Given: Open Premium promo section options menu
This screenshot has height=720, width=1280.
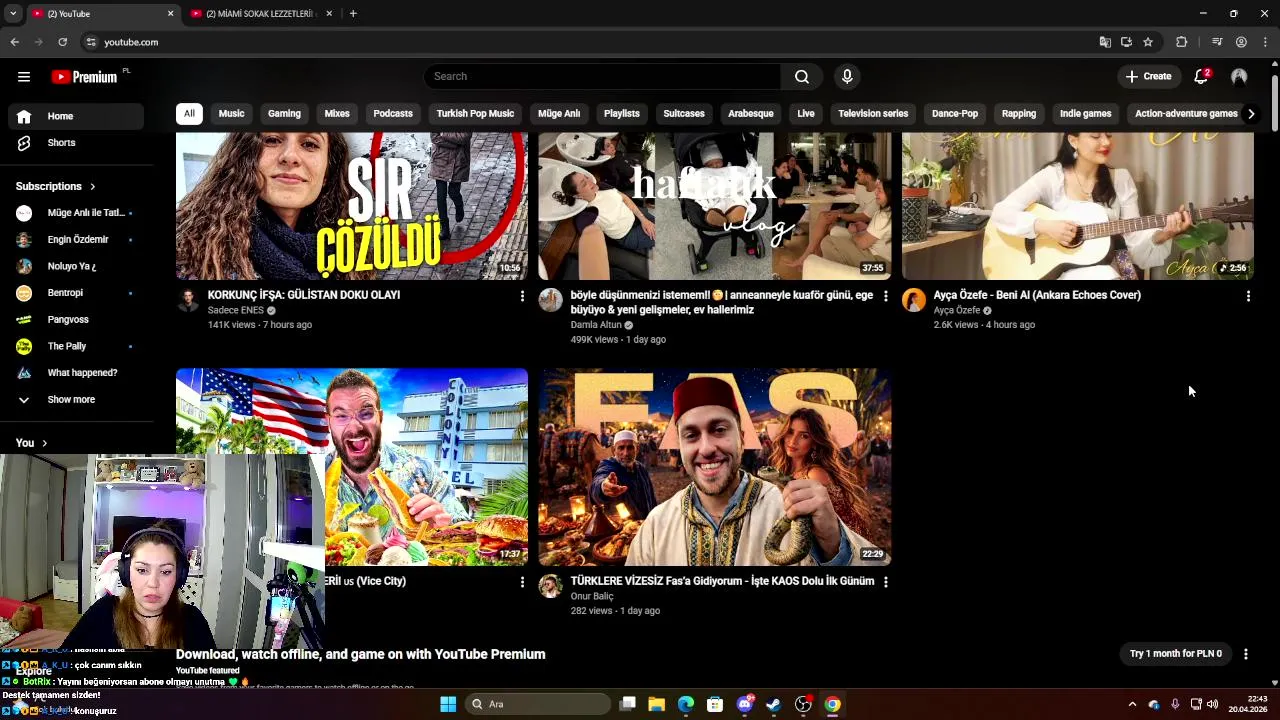Looking at the screenshot, I should (1246, 654).
